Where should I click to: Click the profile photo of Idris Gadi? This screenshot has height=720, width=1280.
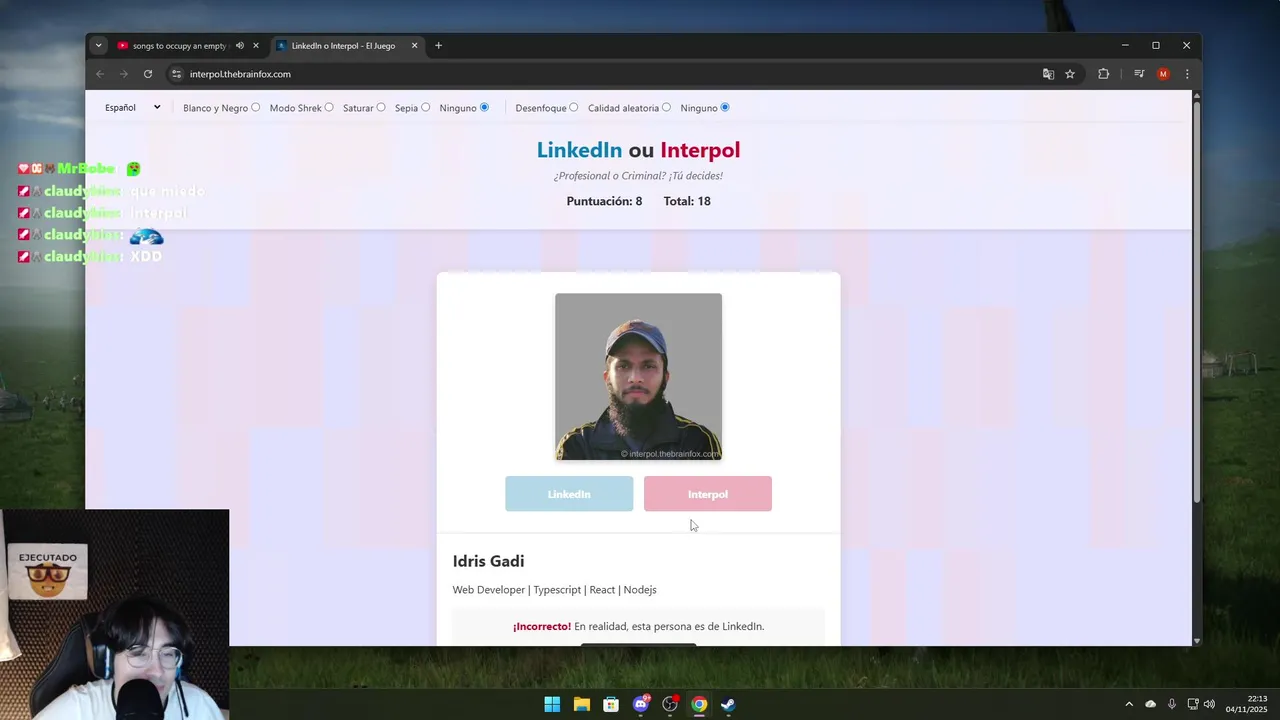pos(638,377)
